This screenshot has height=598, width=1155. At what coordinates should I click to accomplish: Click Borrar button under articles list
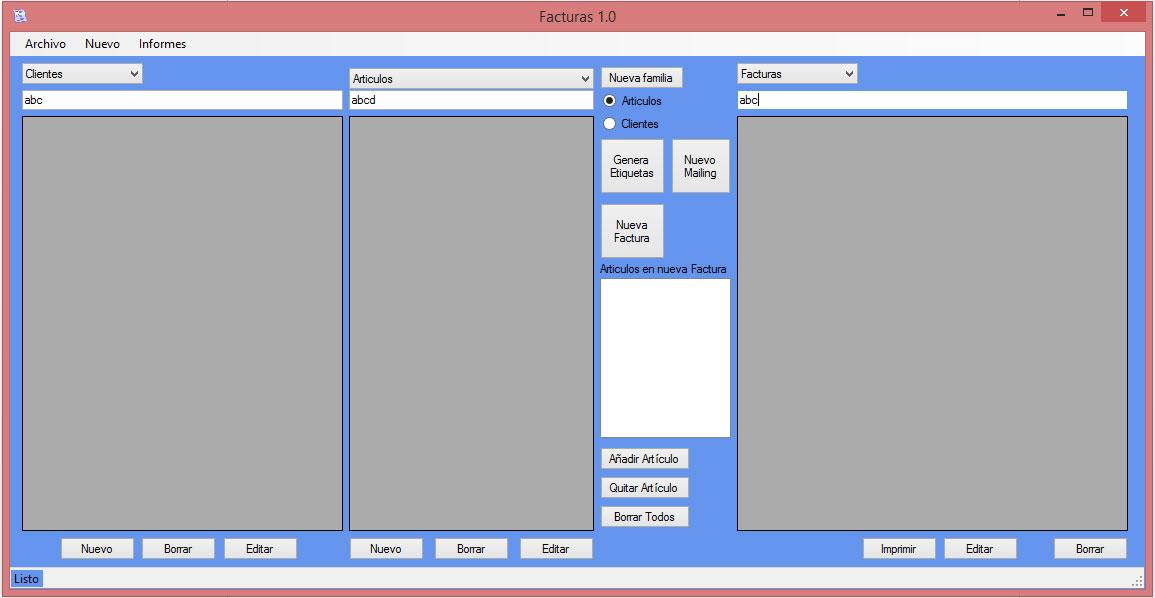tap(471, 549)
